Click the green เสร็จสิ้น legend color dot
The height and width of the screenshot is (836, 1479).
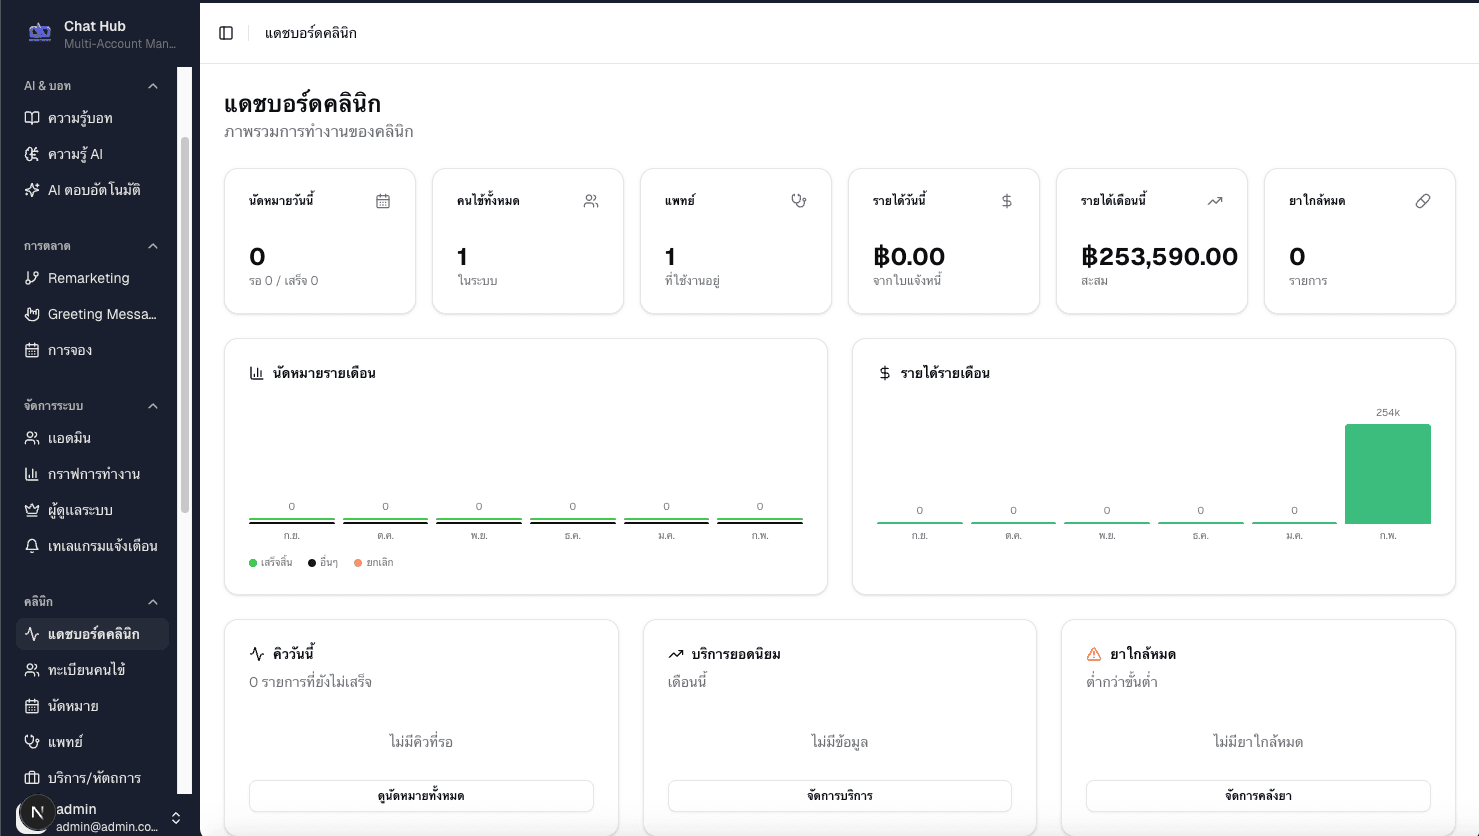coord(253,562)
